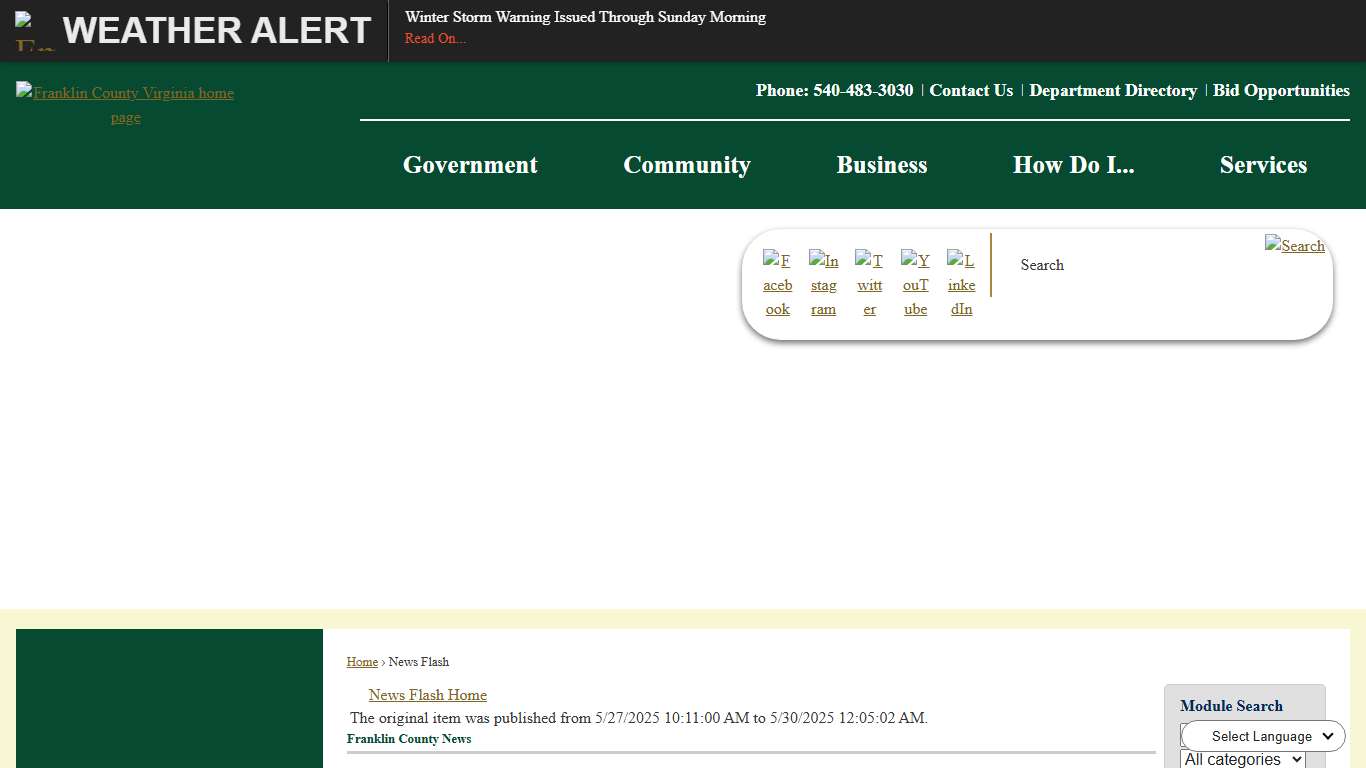Viewport: 1366px width, 768px height.
Task: Open the Select Language dropdown
Action: (x=1263, y=736)
